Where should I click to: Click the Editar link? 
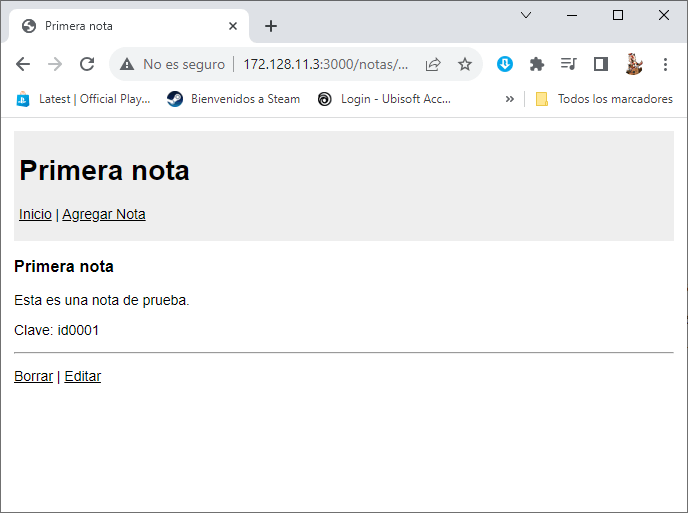click(82, 376)
